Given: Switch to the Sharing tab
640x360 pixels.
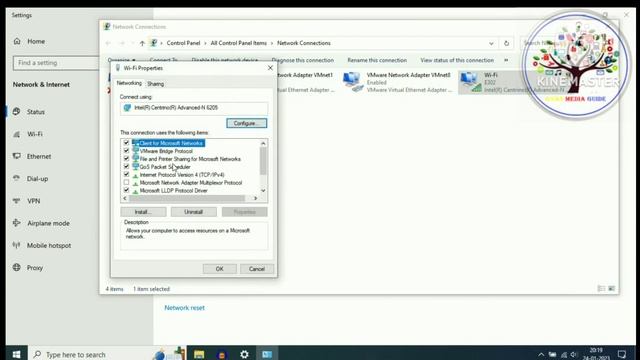Looking at the screenshot, I should tap(156, 84).
